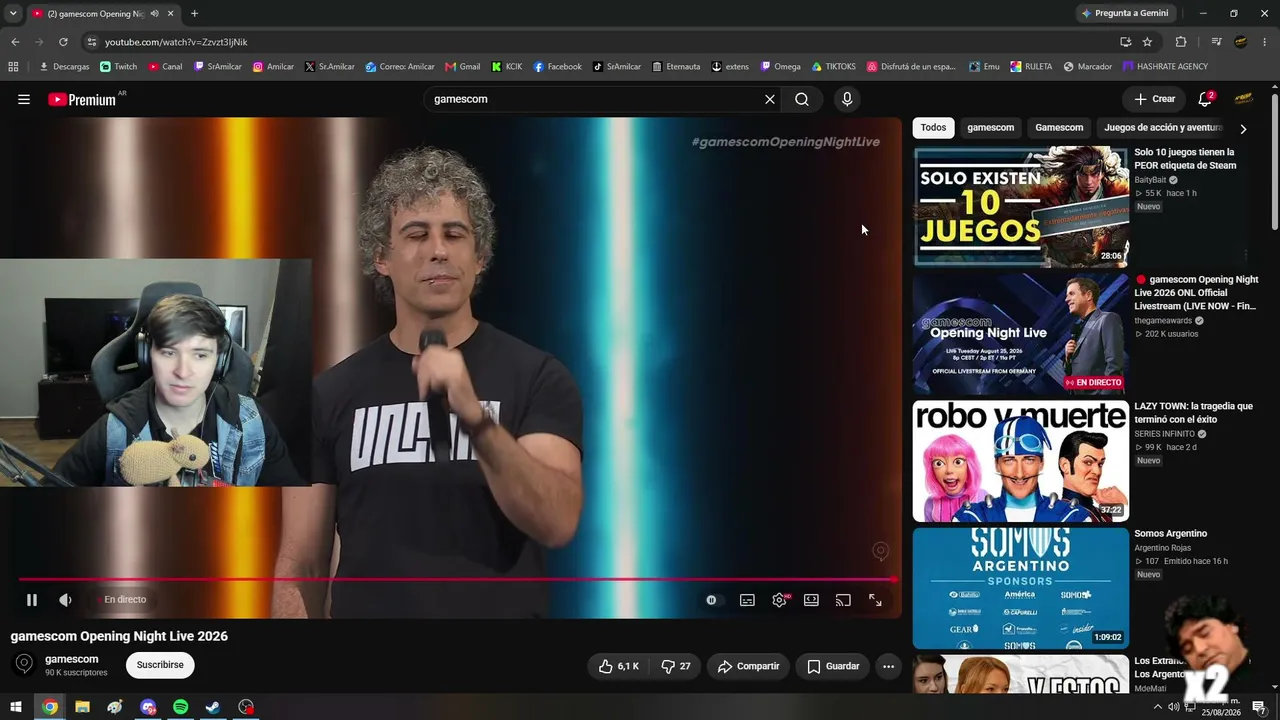This screenshot has width=1280, height=720.
Task: Open the gamescom channel avatar
Action: [x=24, y=664]
